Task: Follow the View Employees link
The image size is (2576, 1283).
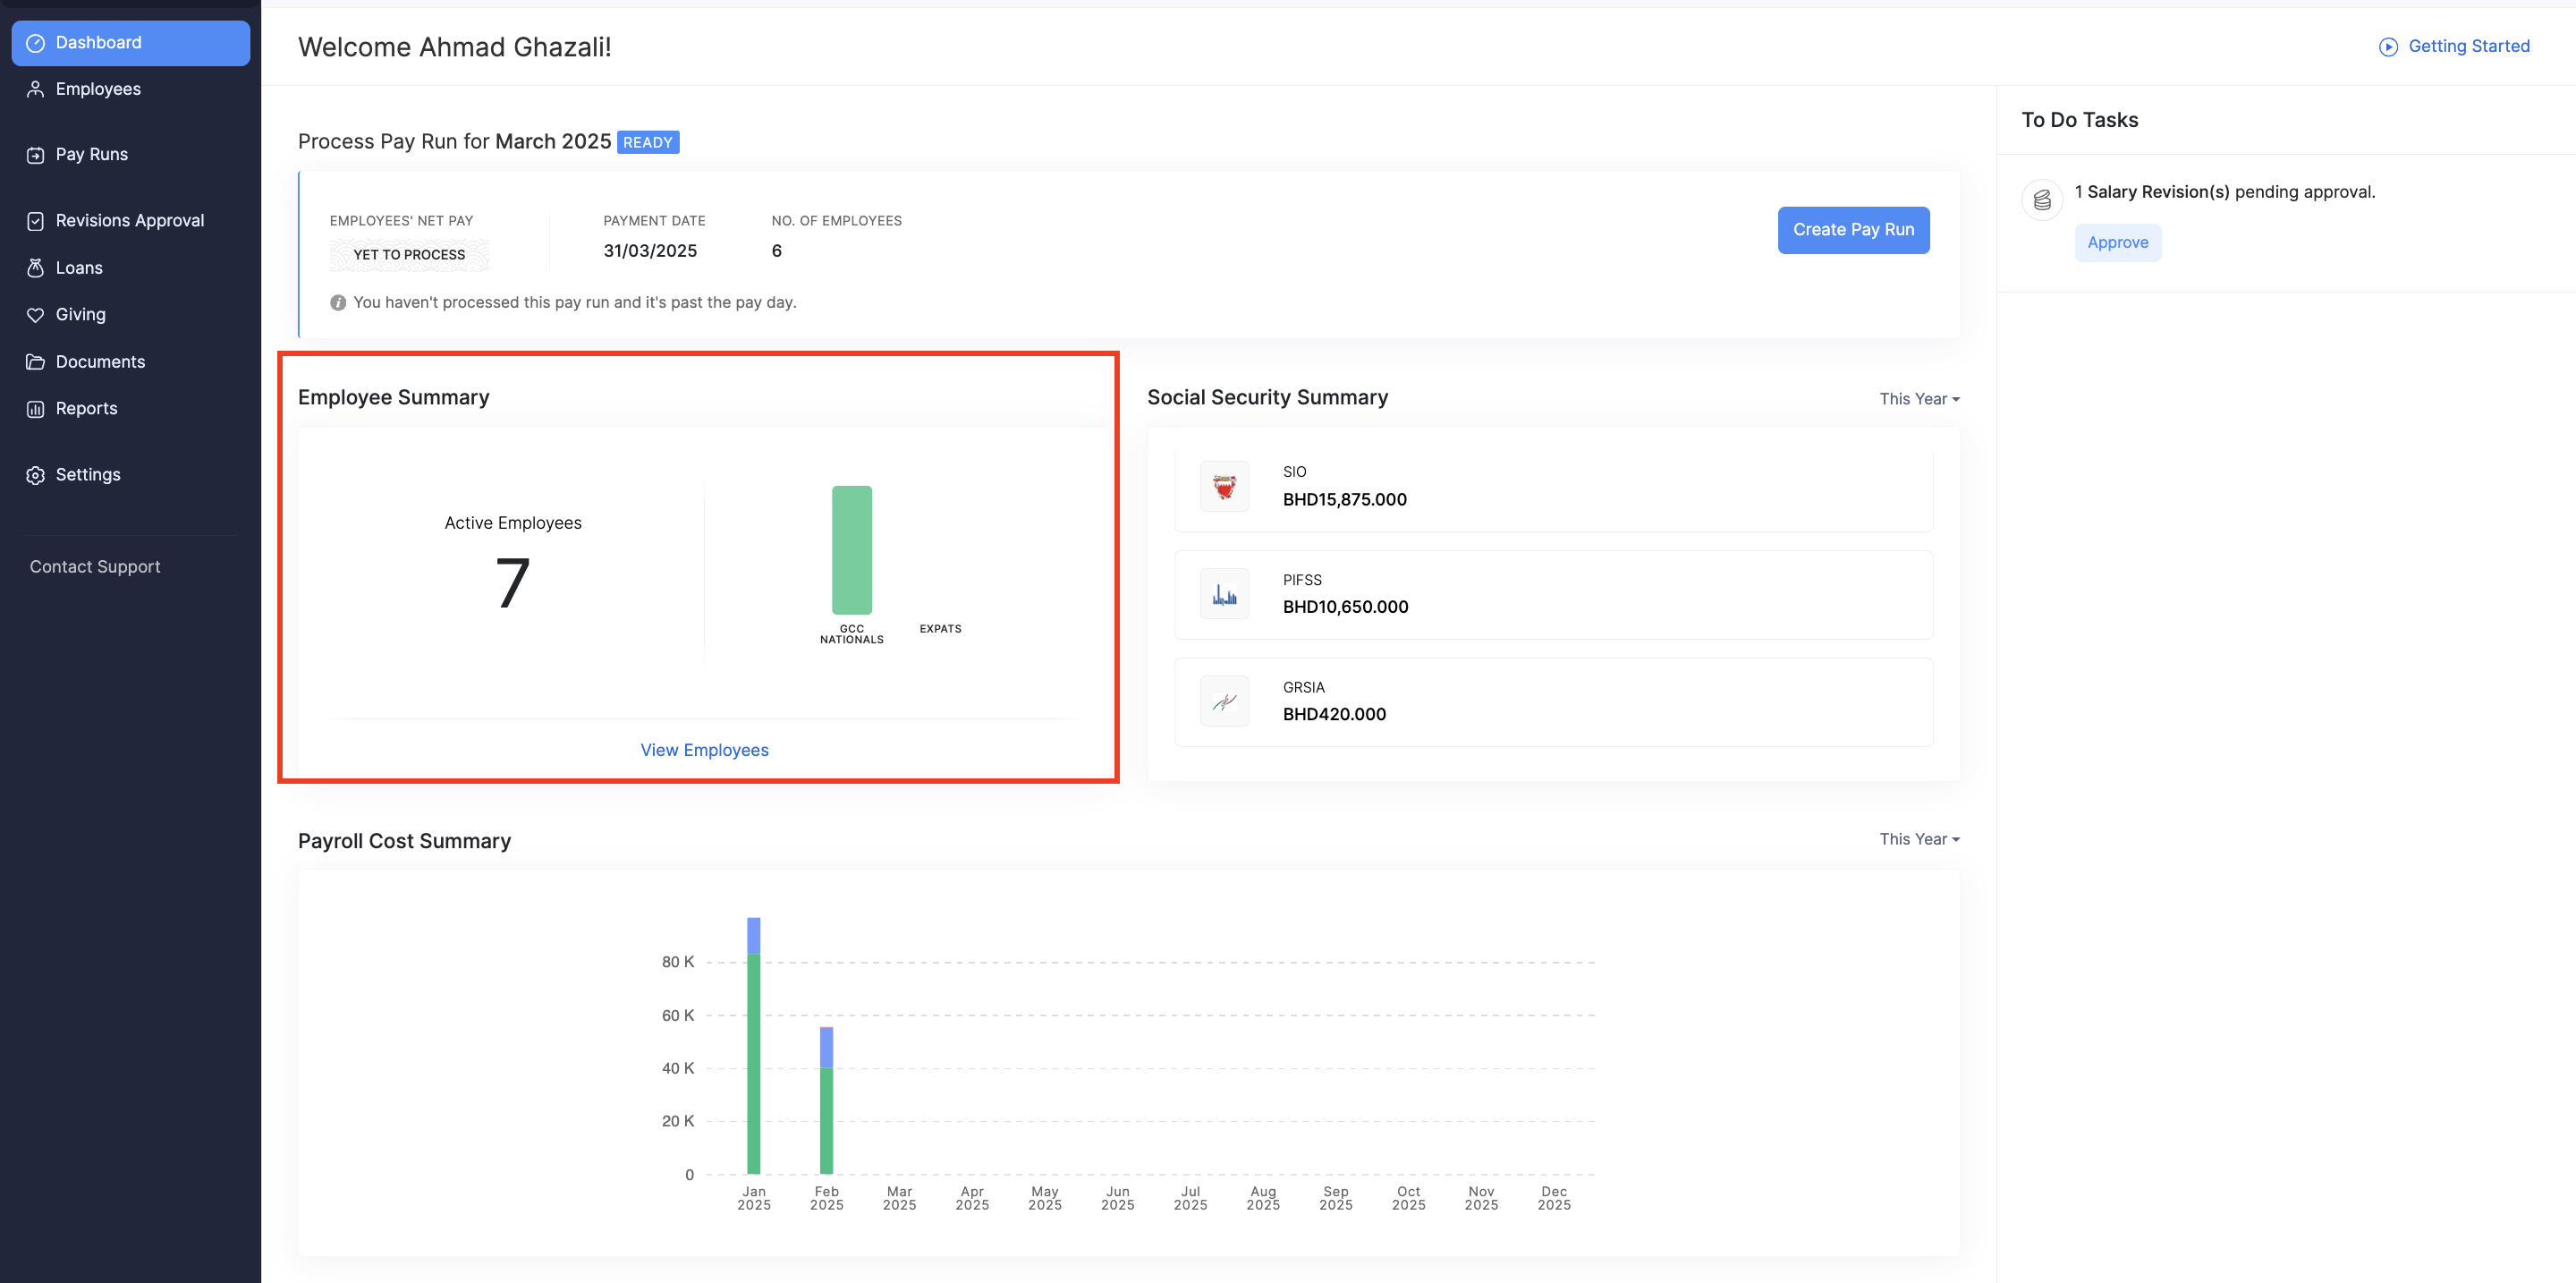Action: (x=704, y=750)
